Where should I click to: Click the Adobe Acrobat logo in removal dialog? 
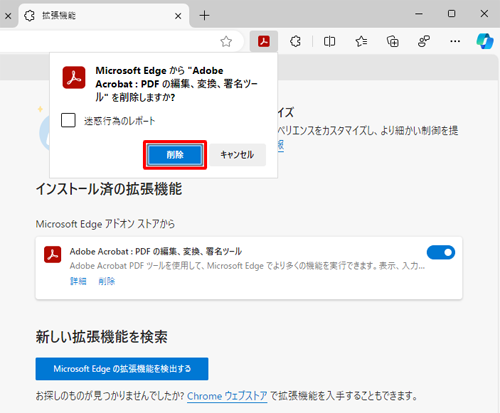coord(74,77)
